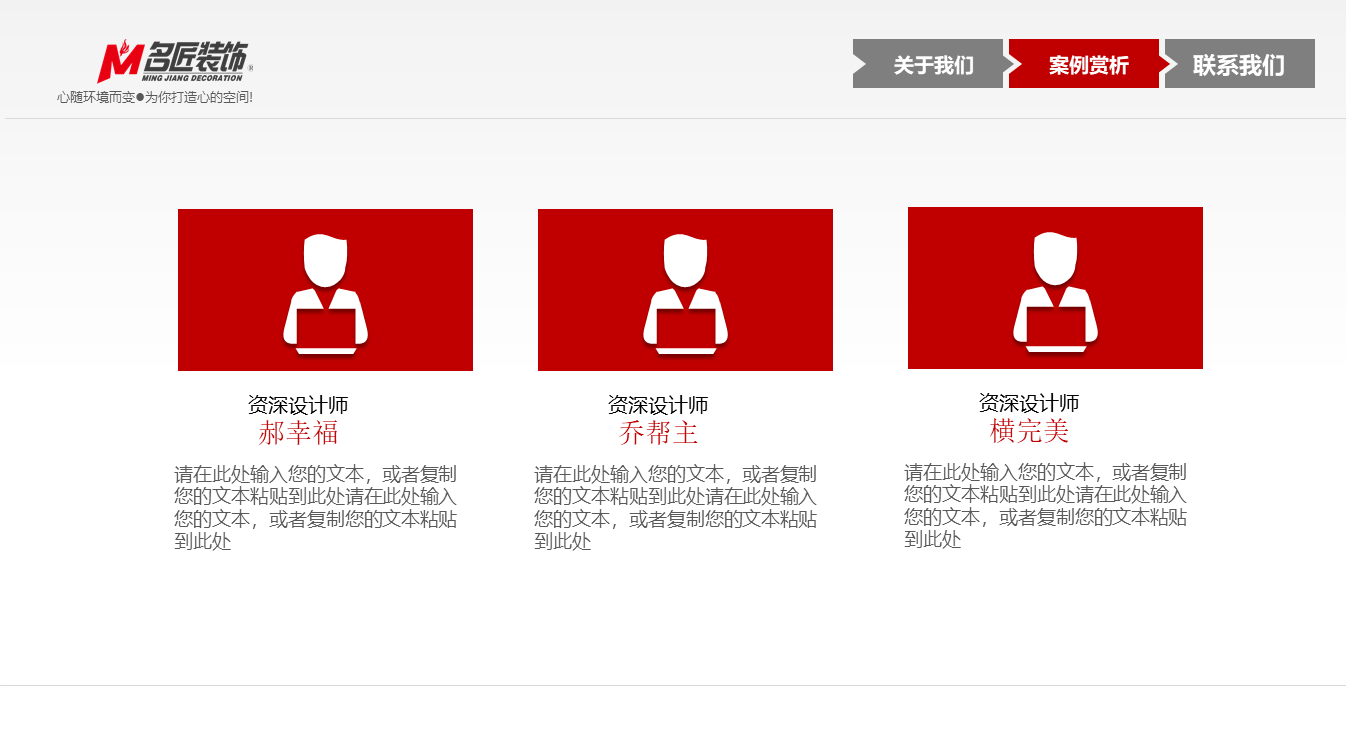Click the Ming Jiang Decoration logo
1346x756 pixels.
click(x=175, y=62)
